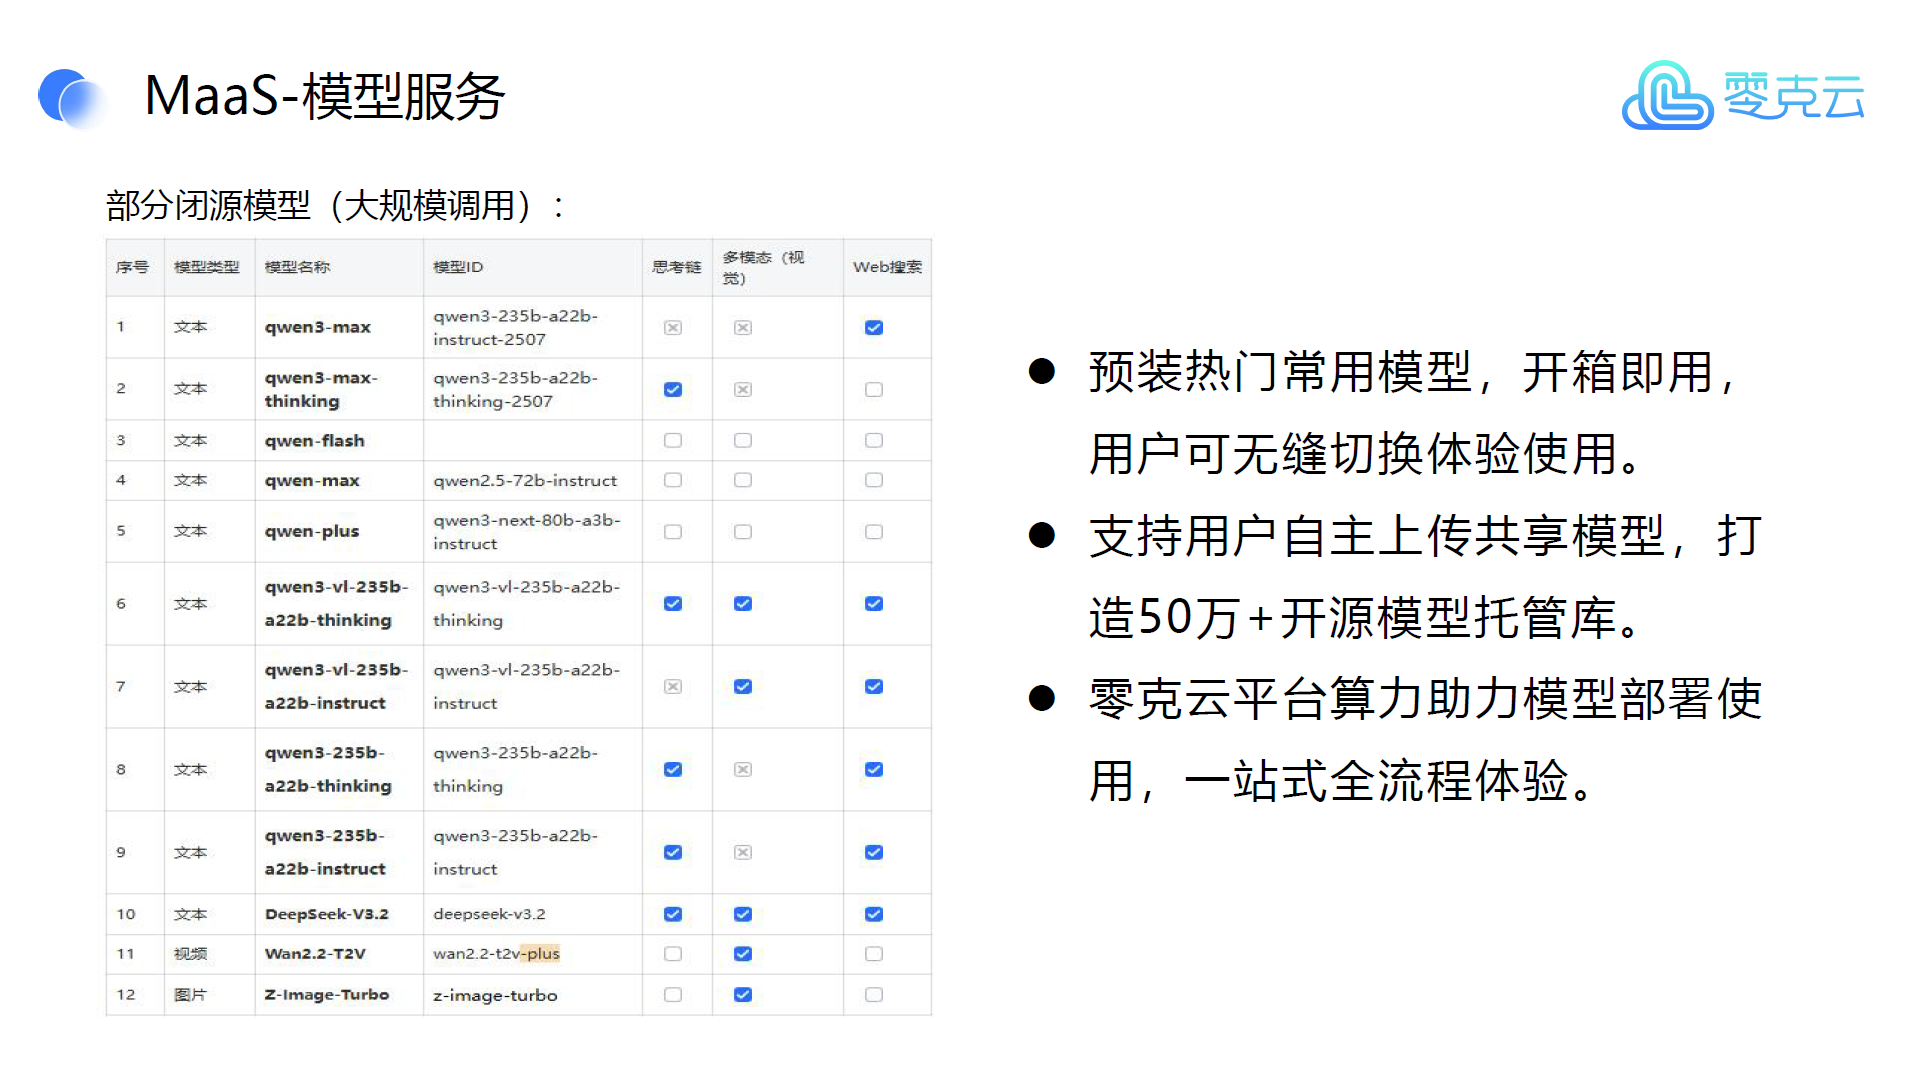This screenshot has height=1068, width=1929.
Task: Toggle 思考链 checkbox for qwen3-max-thinking
Action: coord(673,390)
